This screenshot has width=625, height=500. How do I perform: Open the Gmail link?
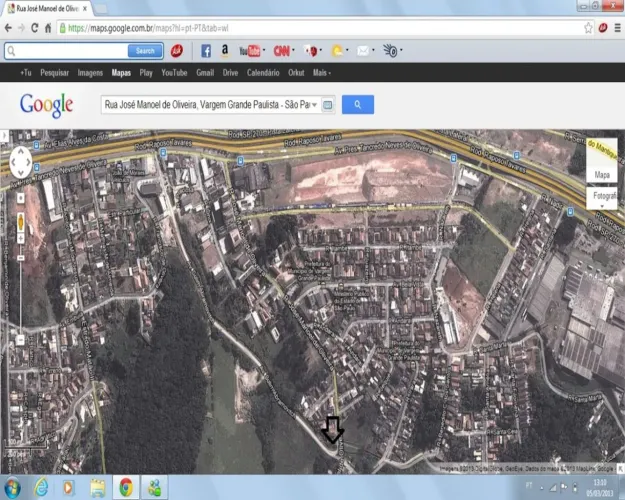click(x=205, y=73)
